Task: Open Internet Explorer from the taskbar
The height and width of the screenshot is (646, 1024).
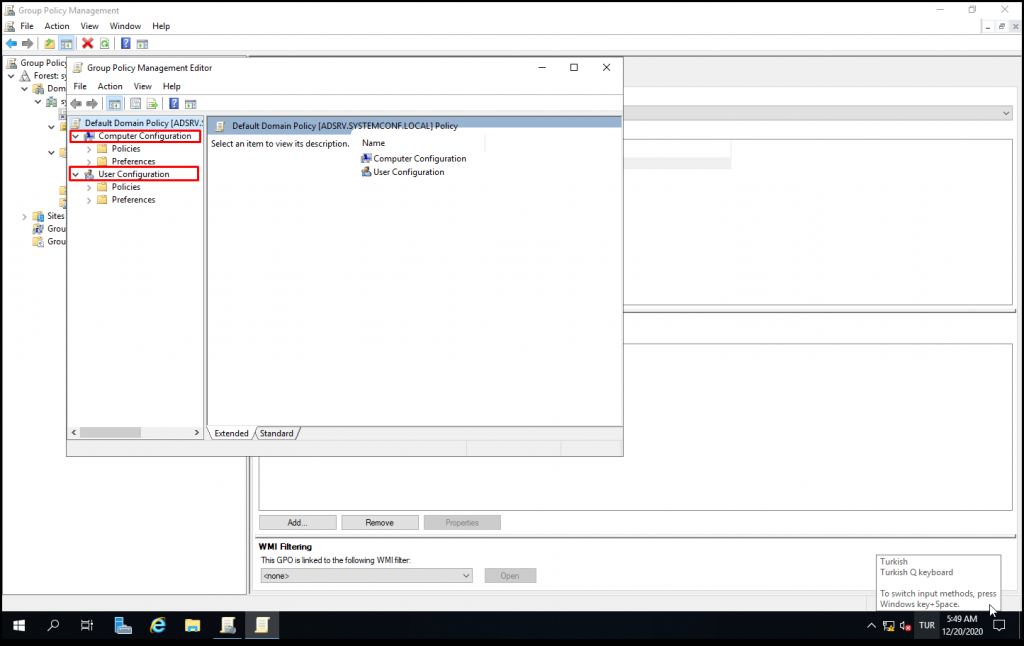Action: (x=158, y=625)
